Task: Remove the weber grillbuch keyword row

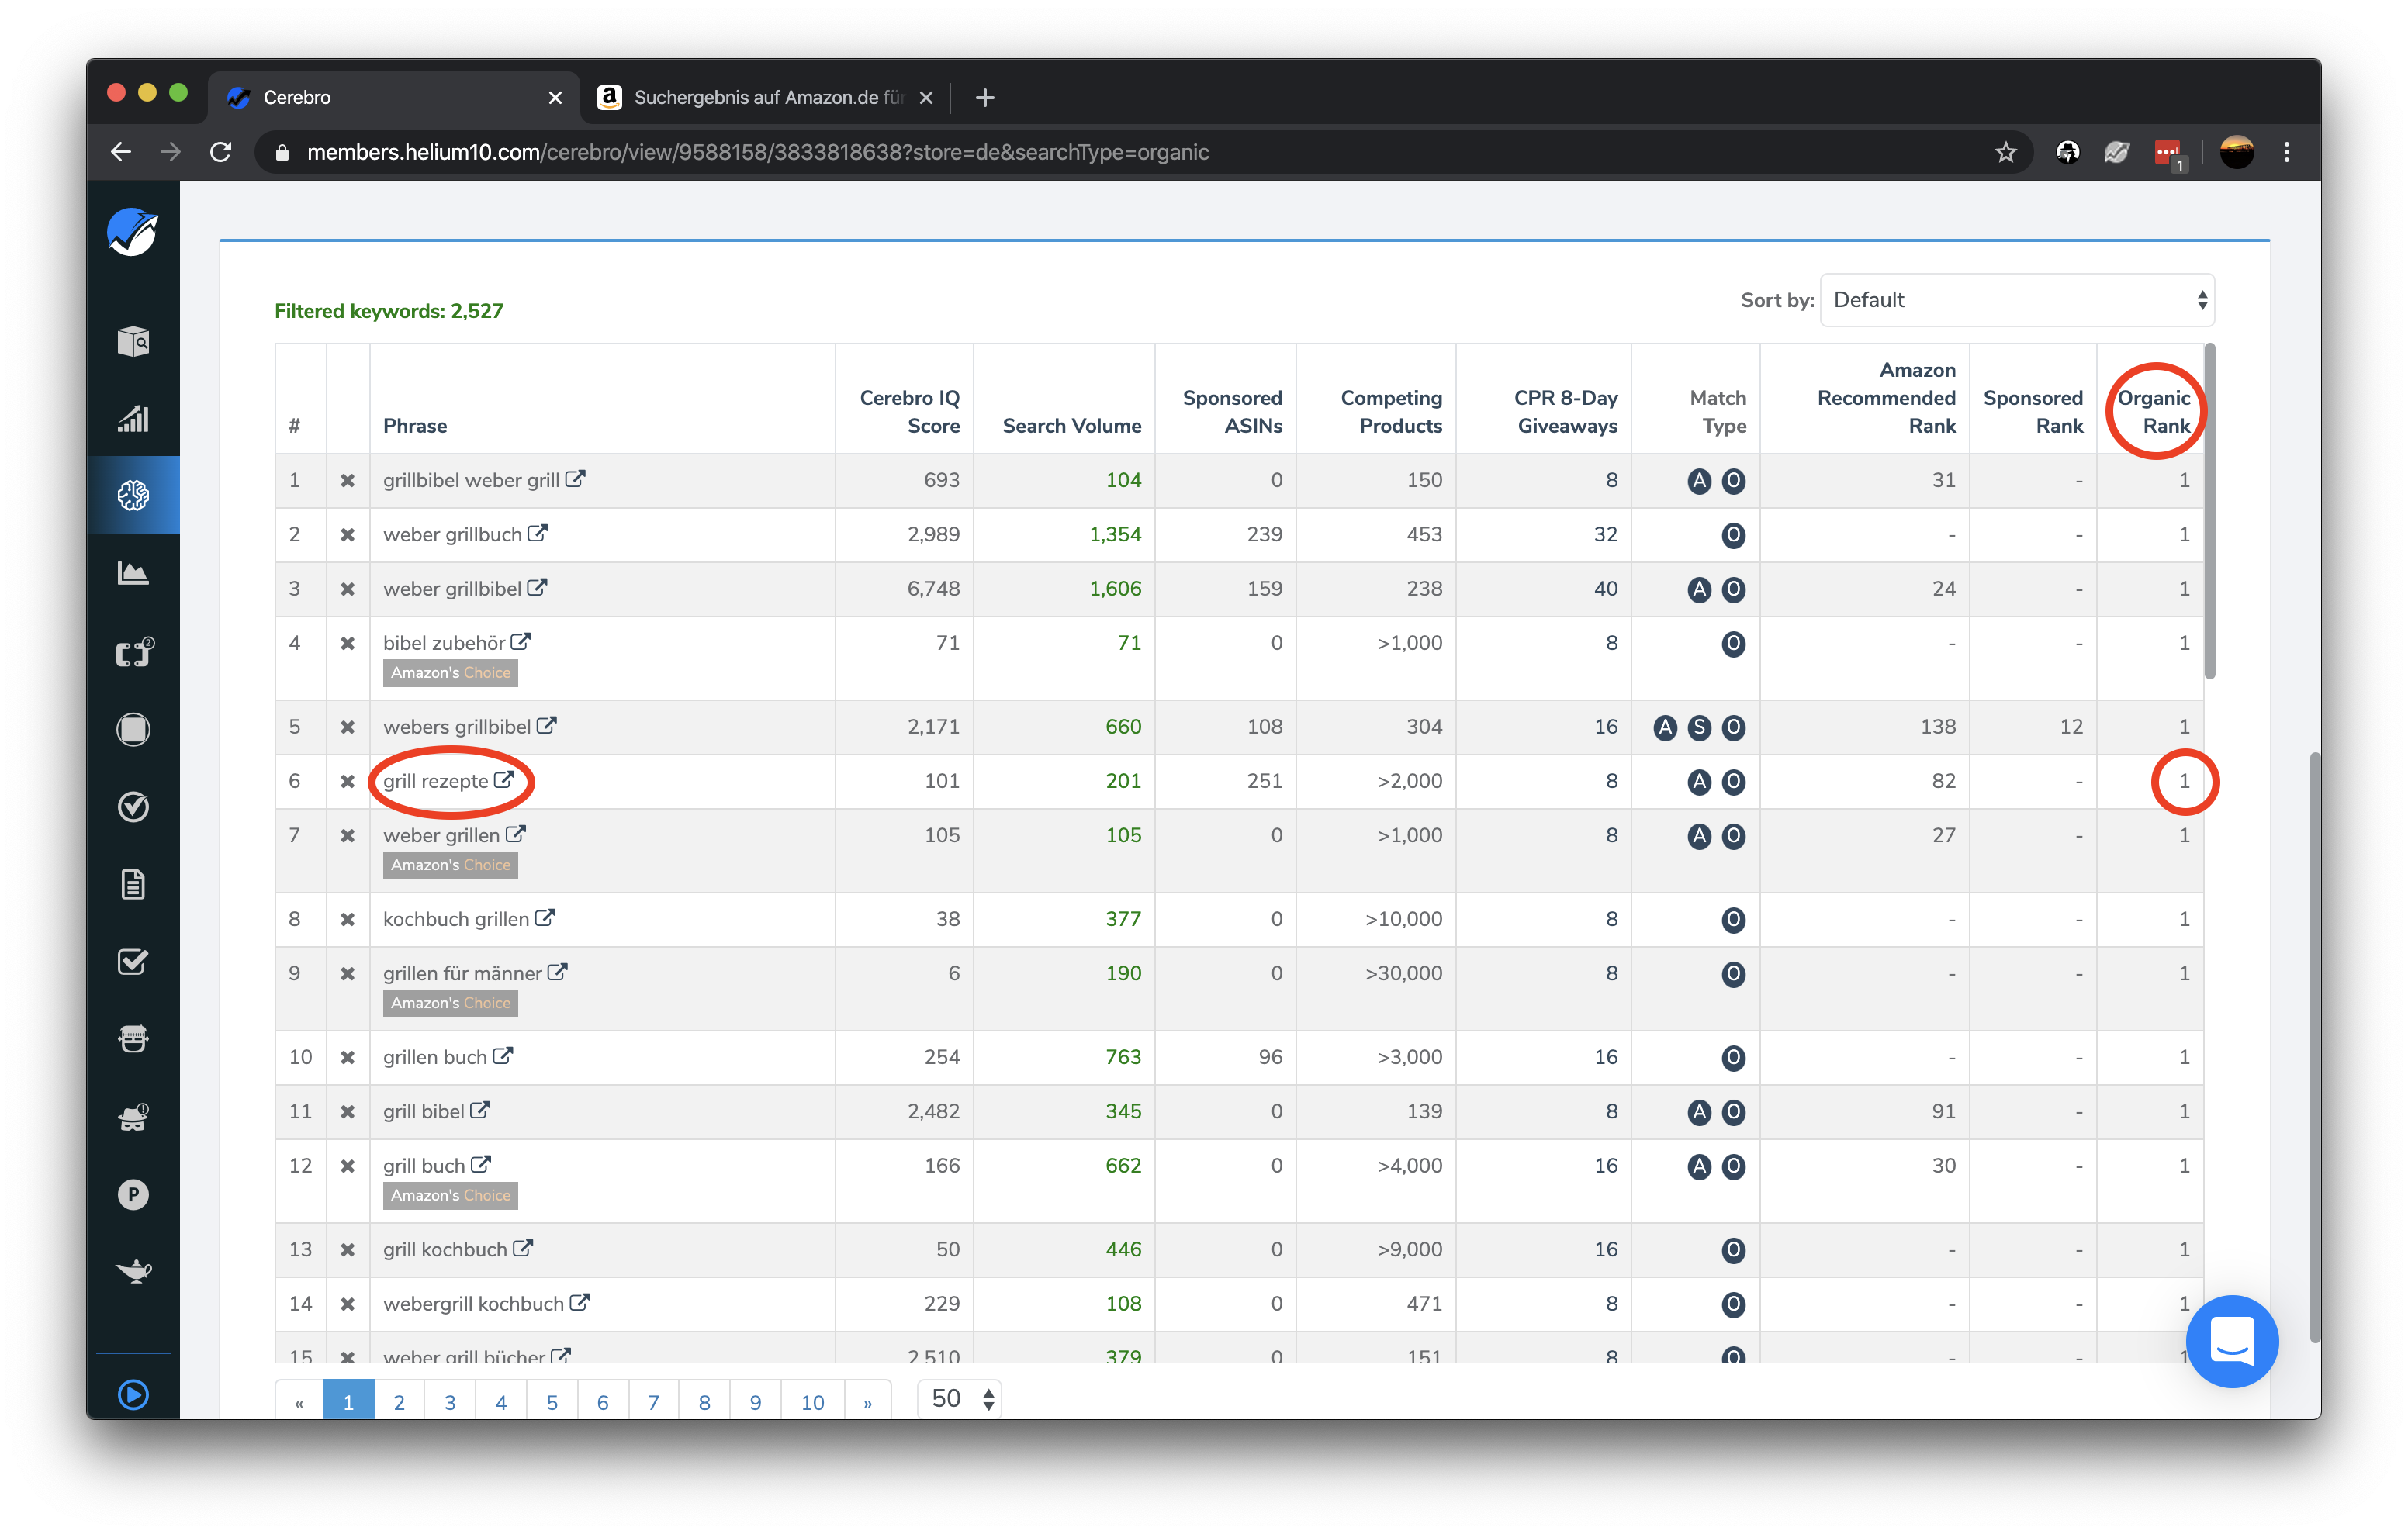Action: pyautogui.click(x=347, y=535)
